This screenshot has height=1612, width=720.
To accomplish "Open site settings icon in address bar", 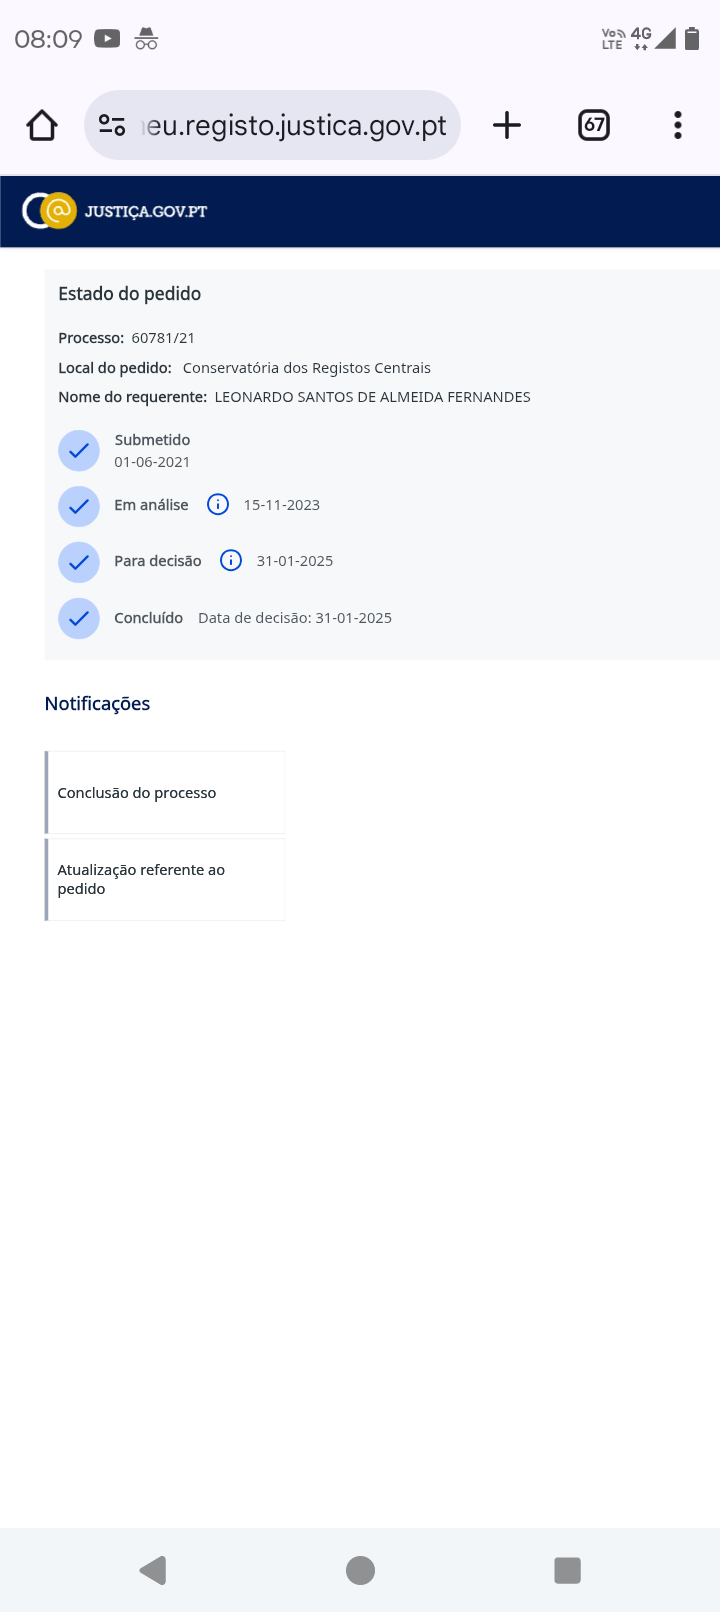I will [x=112, y=126].
